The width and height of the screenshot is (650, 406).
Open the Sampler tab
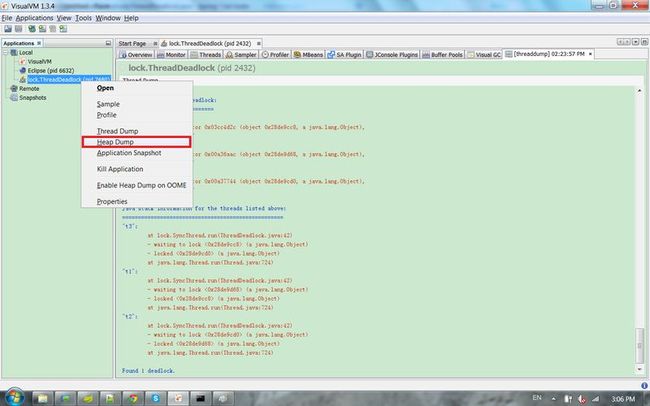[x=241, y=55]
